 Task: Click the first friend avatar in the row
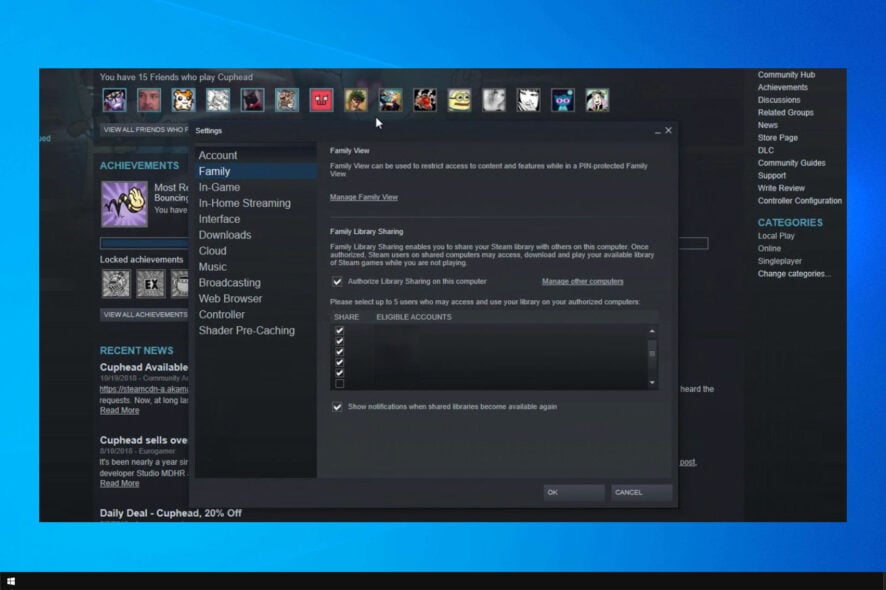pos(113,99)
